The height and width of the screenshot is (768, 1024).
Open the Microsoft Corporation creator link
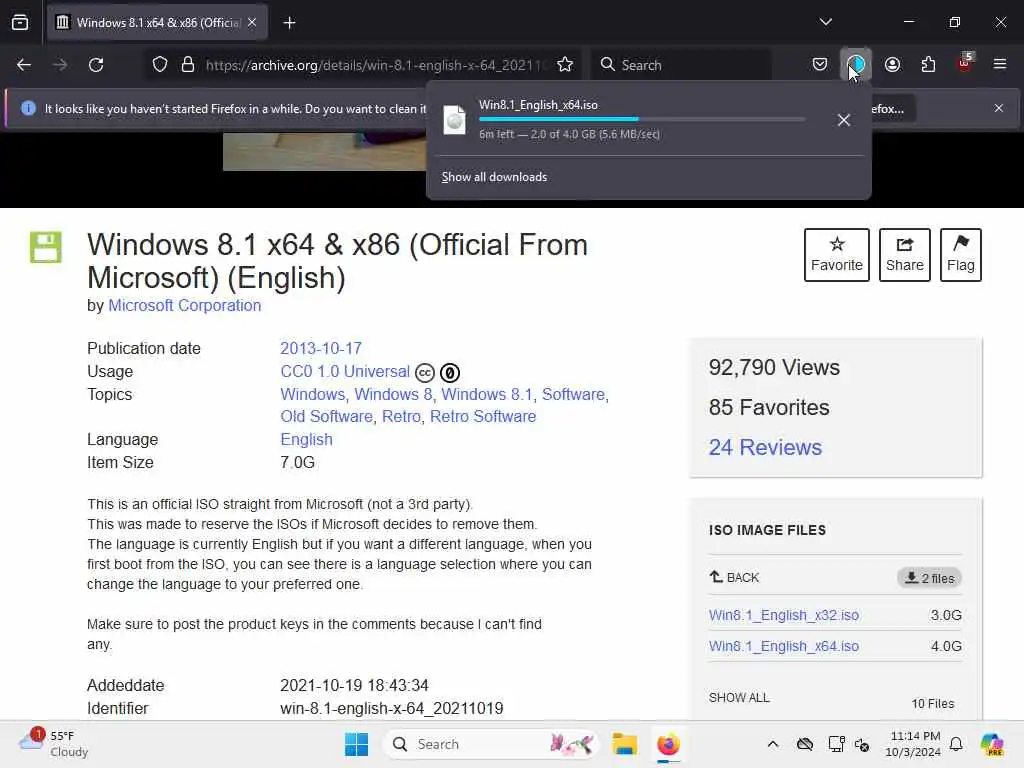coord(185,306)
